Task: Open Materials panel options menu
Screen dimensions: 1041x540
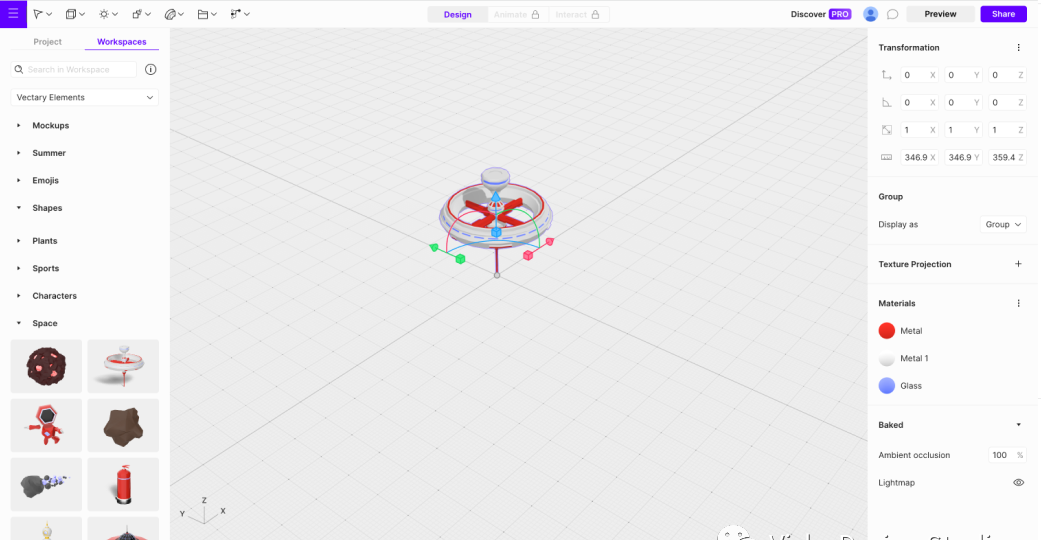Action: 1018,304
